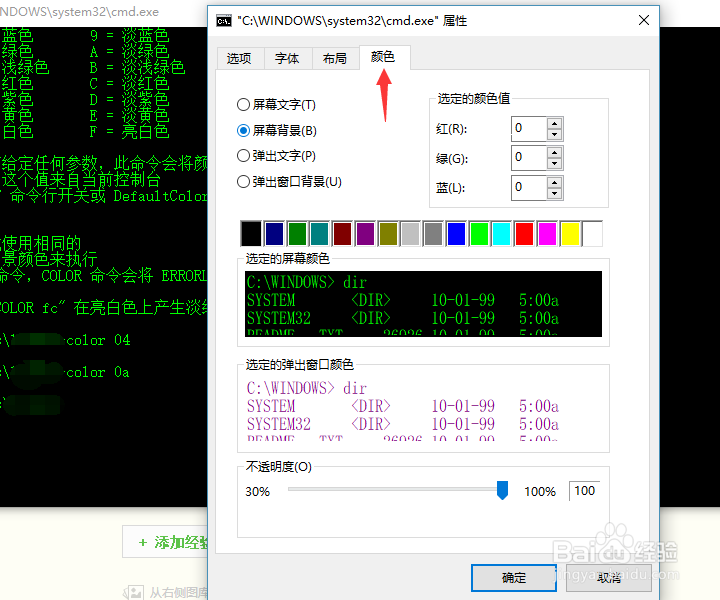Open the cmd icon system menu in properties title bar
This screenshot has width=720, height=600.
[224, 21]
